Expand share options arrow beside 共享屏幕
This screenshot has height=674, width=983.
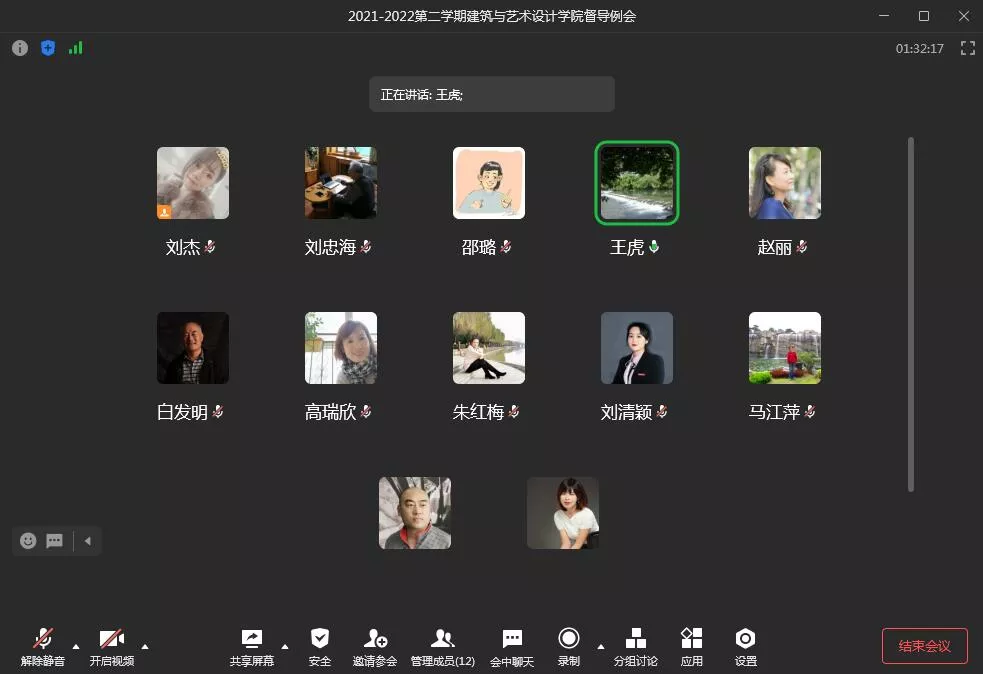(x=285, y=646)
